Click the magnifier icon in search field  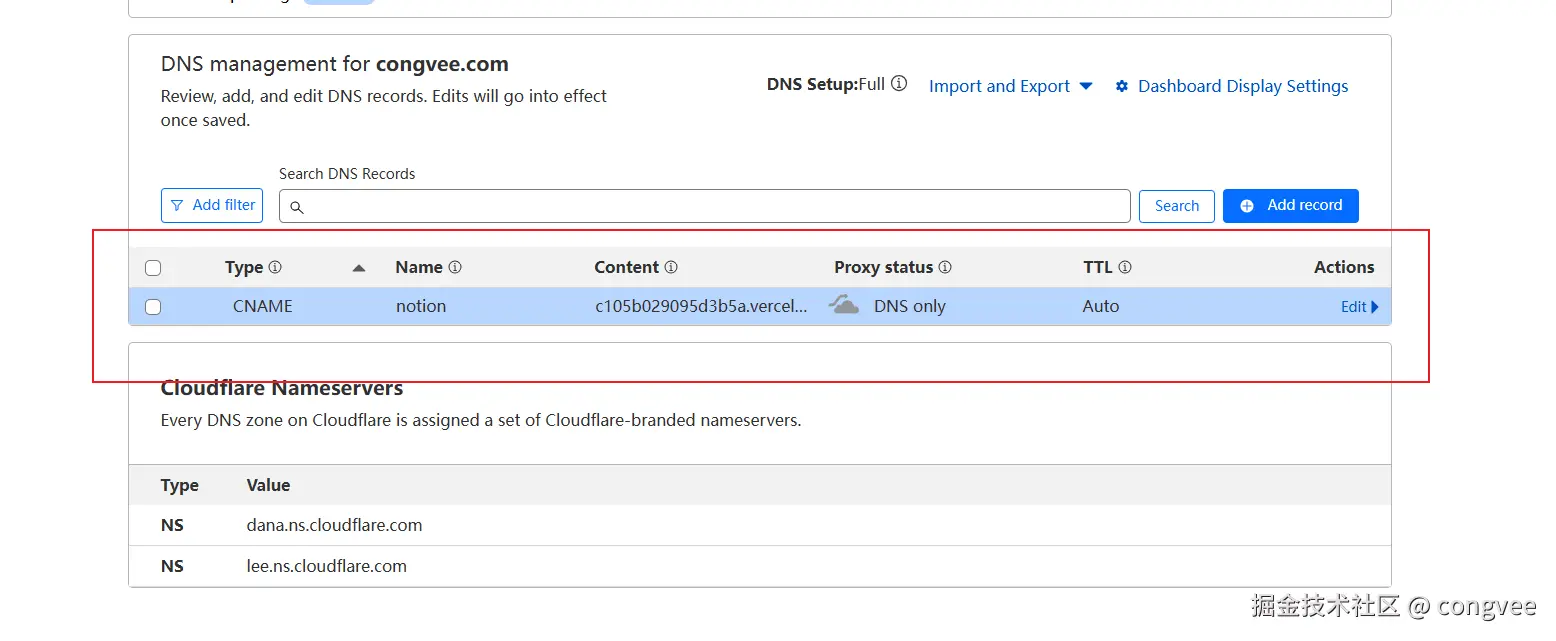pos(296,207)
